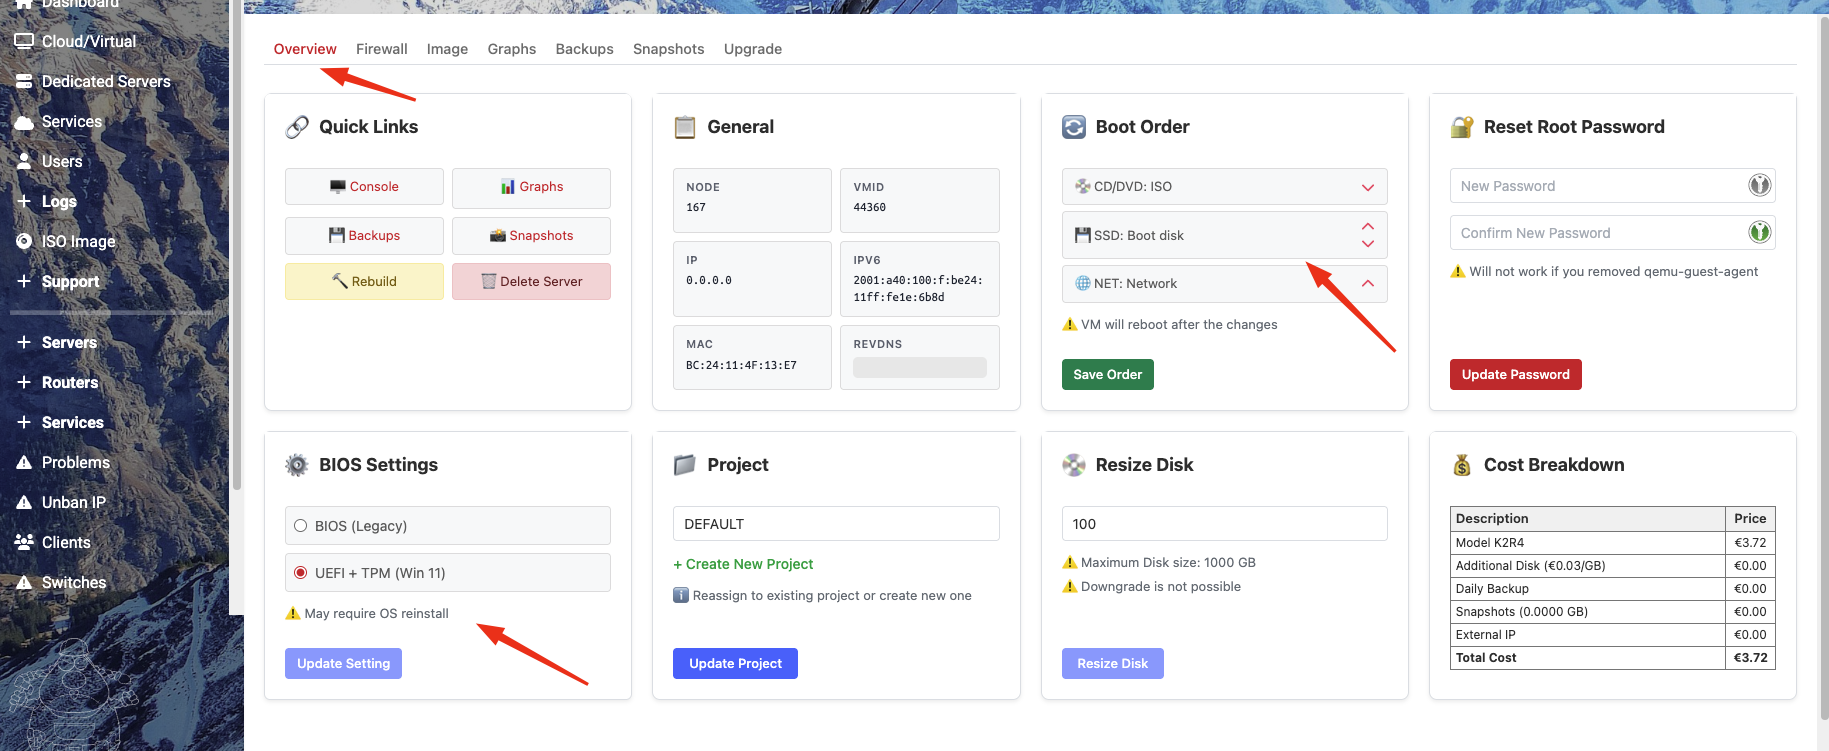Screen dimensions: 1829x751
Task: Click the Resize Disk size input field
Action: pyautogui.click(x=1224, y=524)
